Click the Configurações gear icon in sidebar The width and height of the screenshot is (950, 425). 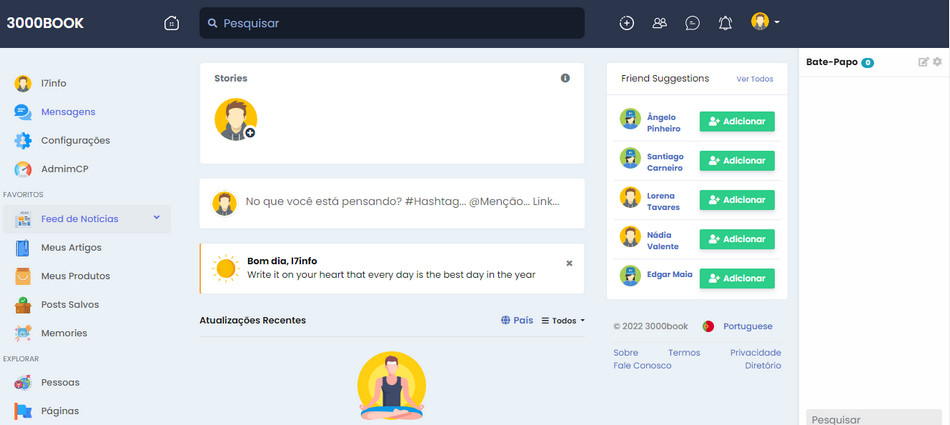click(x=23, y=141)
